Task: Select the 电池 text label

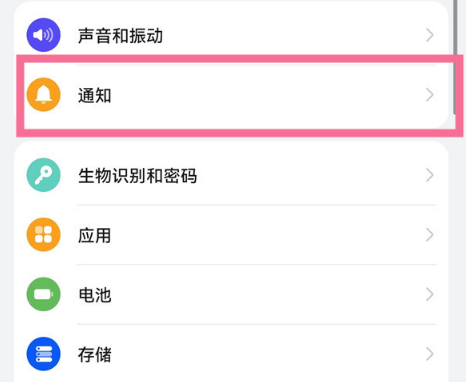Action: (x=95, y=295)
